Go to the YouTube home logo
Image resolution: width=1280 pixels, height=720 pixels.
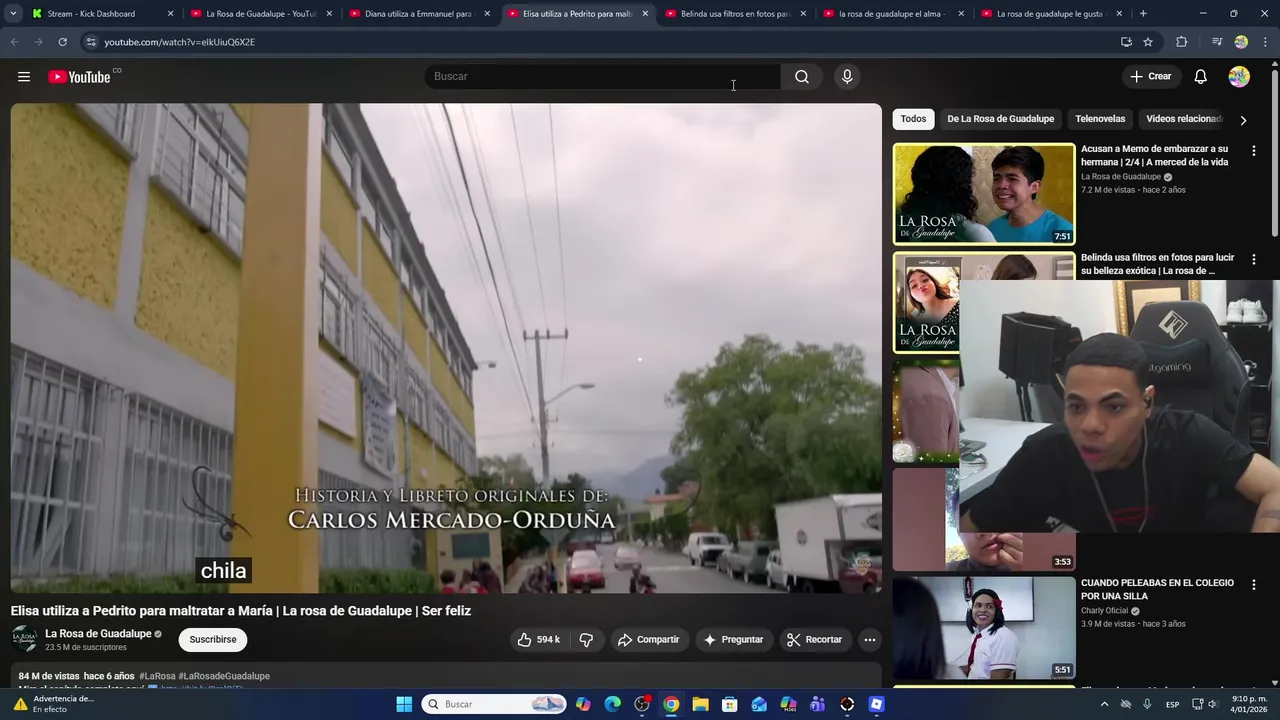pos(79,77)
